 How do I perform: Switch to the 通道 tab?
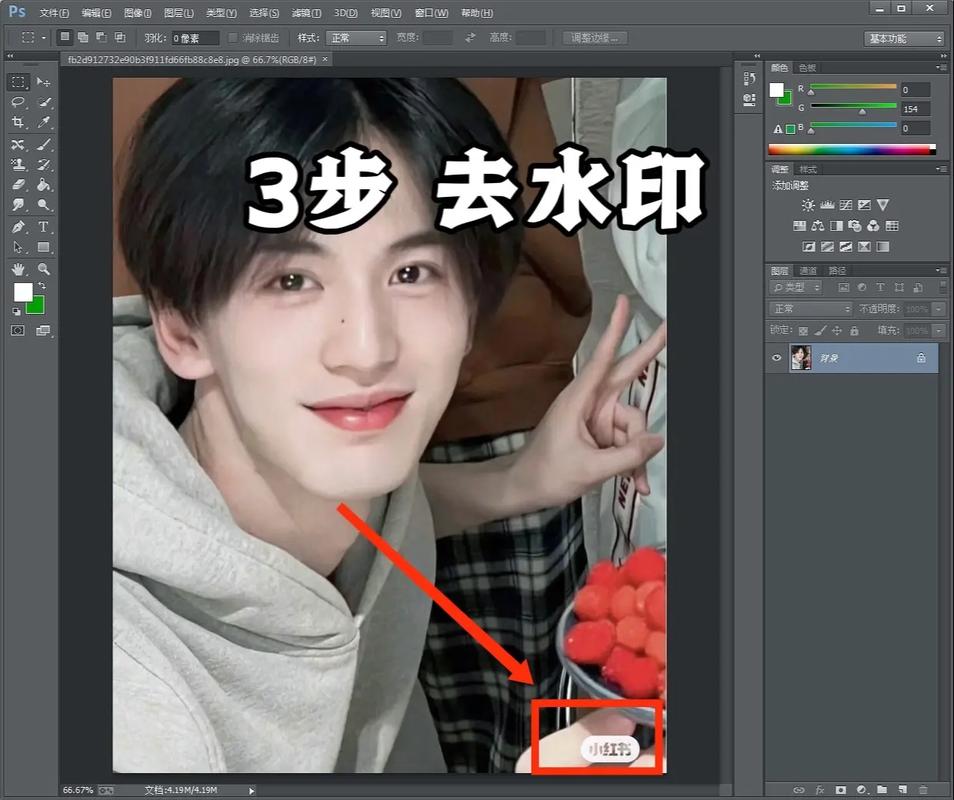tap(808, 271)
